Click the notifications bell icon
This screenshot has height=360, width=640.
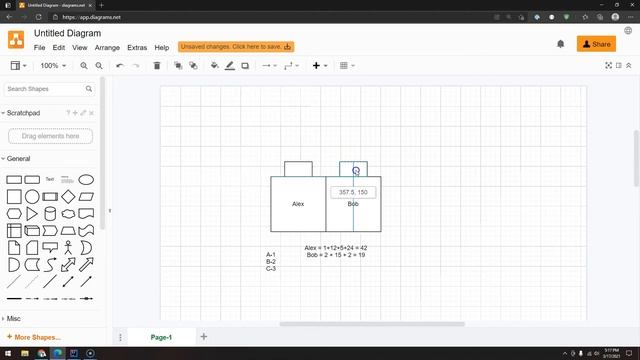click(560, 44)
